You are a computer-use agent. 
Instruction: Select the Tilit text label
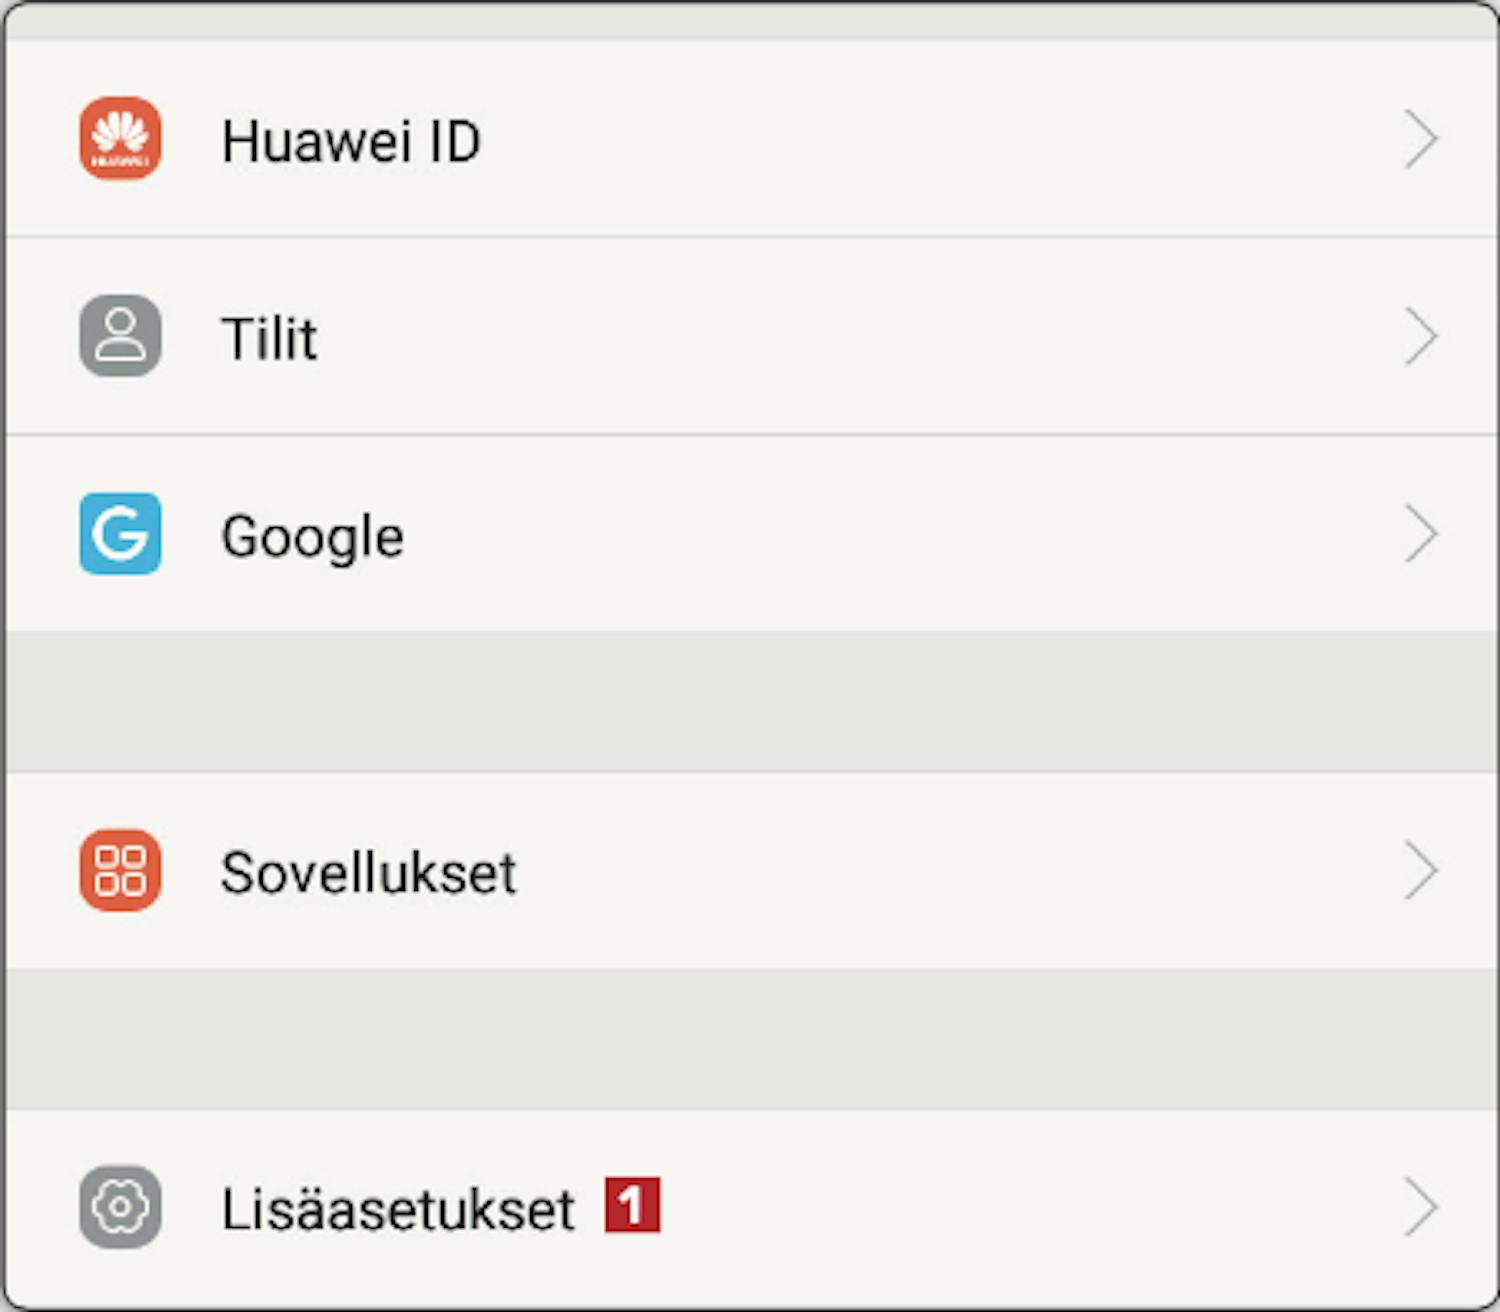pyautogui.click(x=269, y=338)
